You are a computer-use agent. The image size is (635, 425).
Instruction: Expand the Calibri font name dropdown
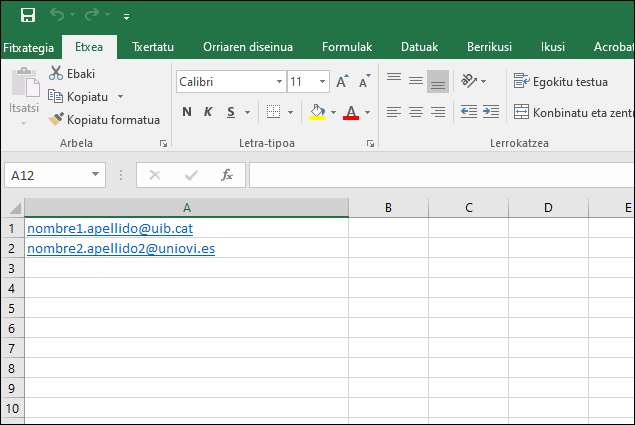tap(277, 82)
